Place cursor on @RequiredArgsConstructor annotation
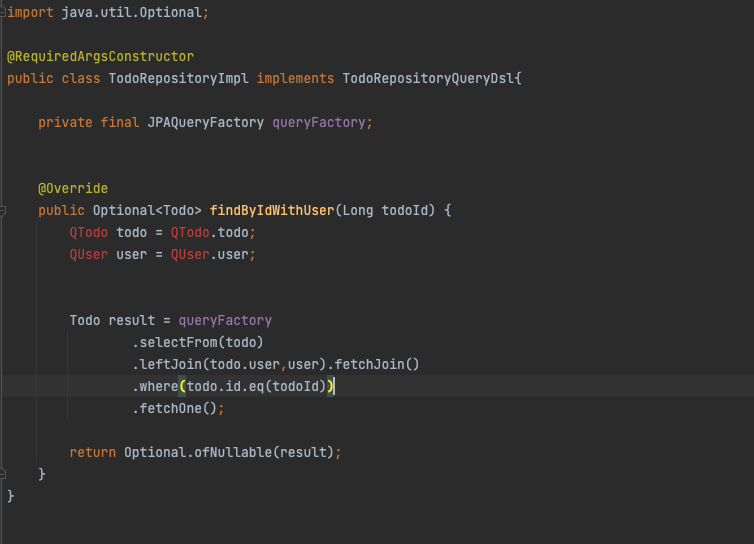 [x=101, y=56]
